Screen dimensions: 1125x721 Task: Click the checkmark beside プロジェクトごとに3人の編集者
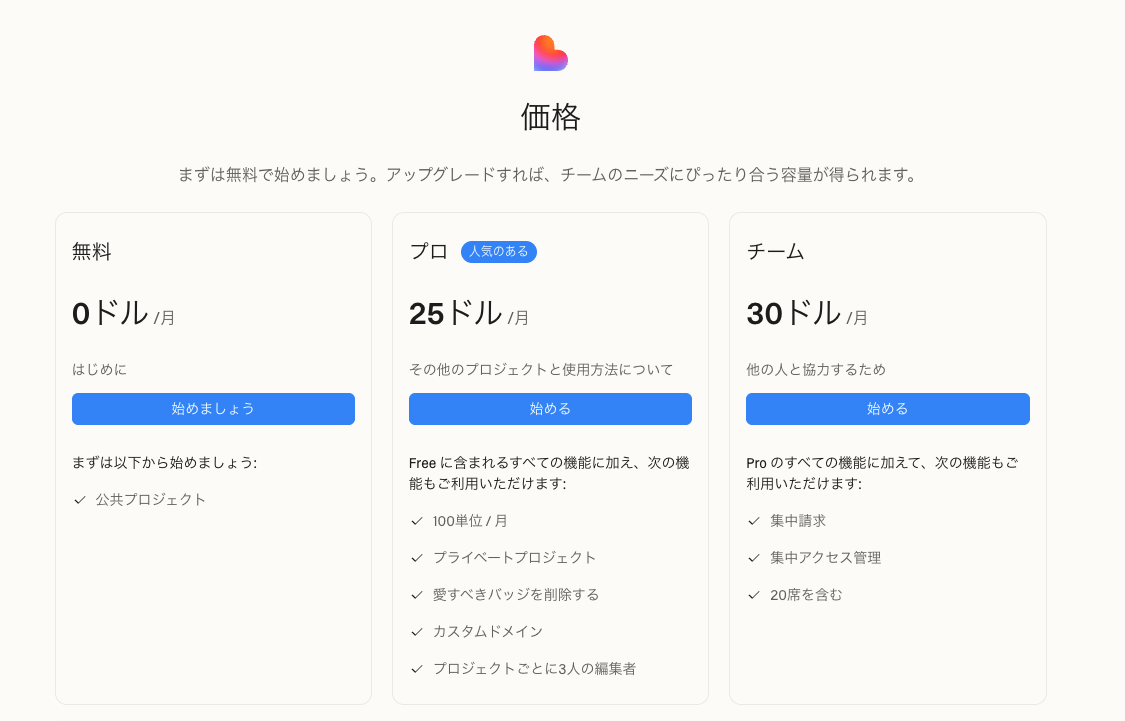[417, 669]
